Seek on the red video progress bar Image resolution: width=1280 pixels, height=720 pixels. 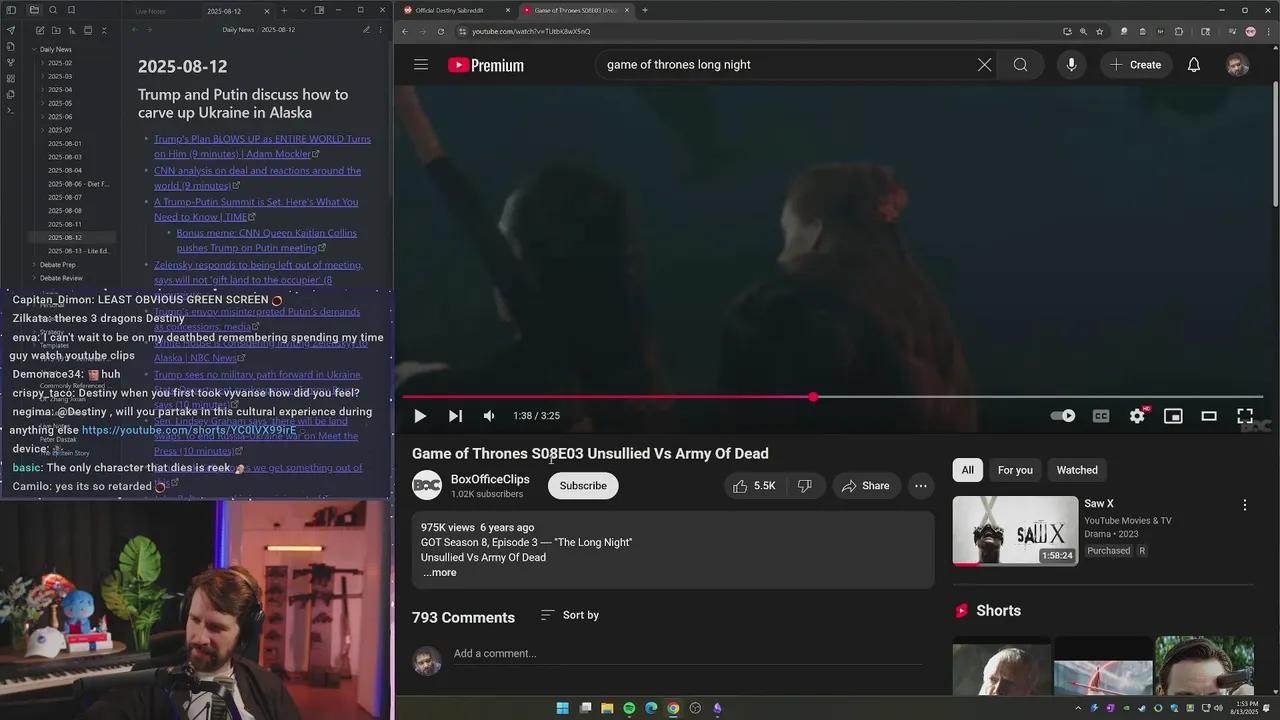pos(832,397)
